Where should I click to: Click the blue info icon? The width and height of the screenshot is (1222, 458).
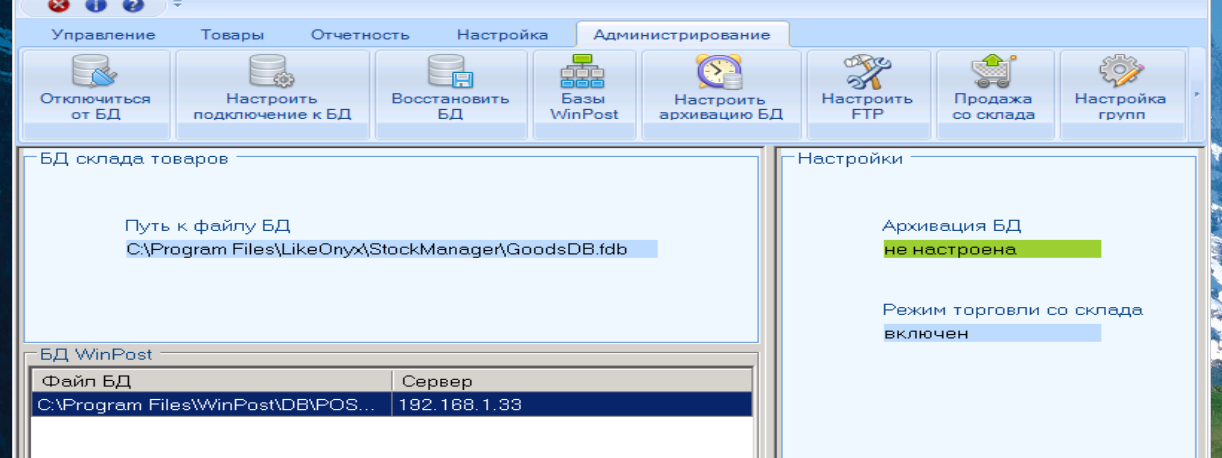[x=96, y=5]
